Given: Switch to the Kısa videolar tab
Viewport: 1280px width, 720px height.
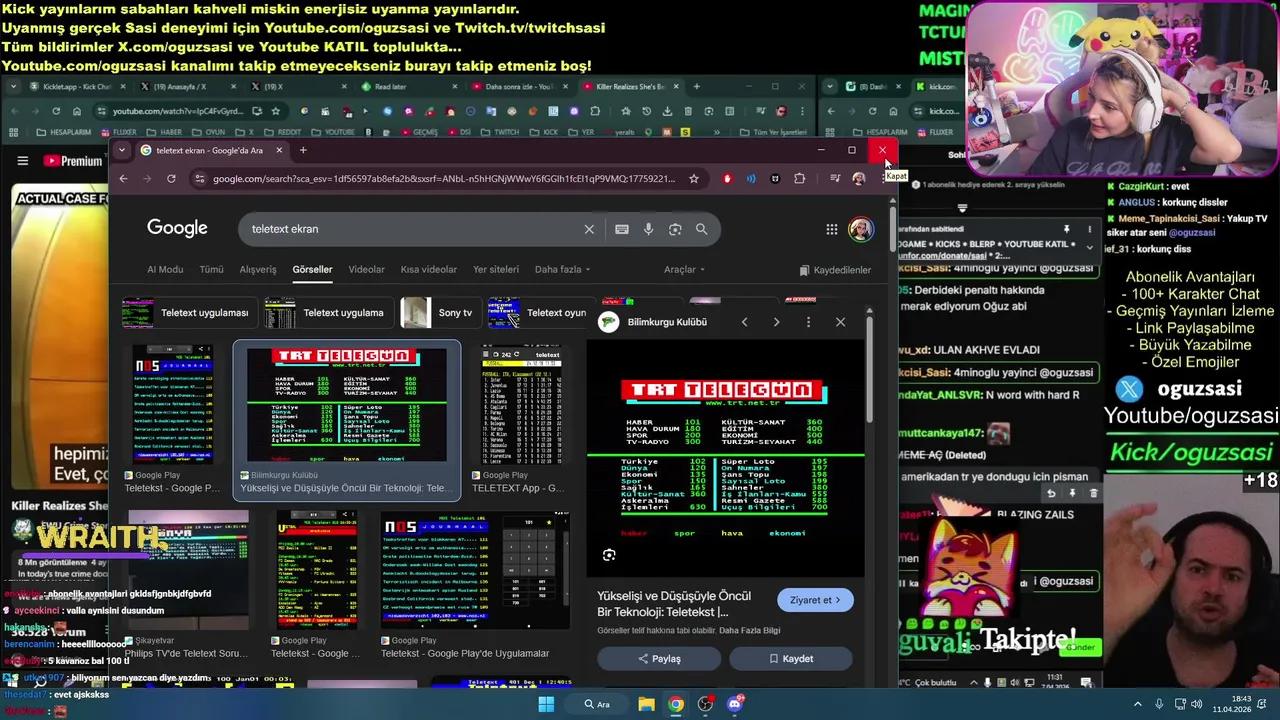Looking at the screenshot, I should pyautogui.click(x=429, y=269).
